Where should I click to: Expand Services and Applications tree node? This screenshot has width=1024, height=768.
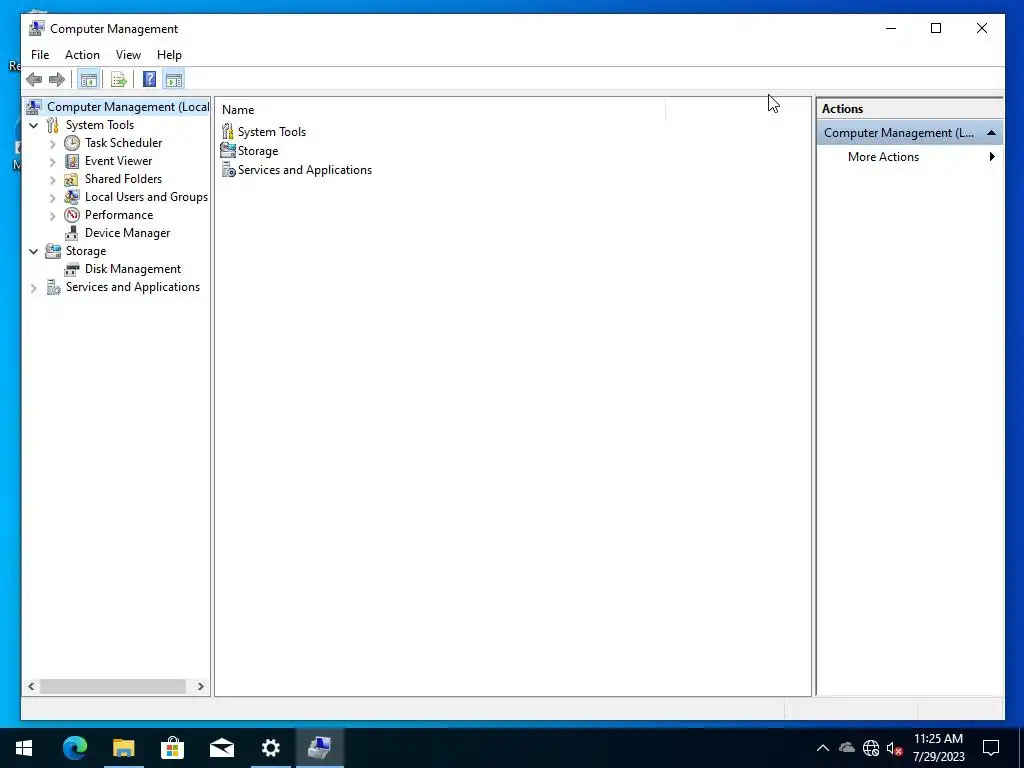(x=33, y=287)
